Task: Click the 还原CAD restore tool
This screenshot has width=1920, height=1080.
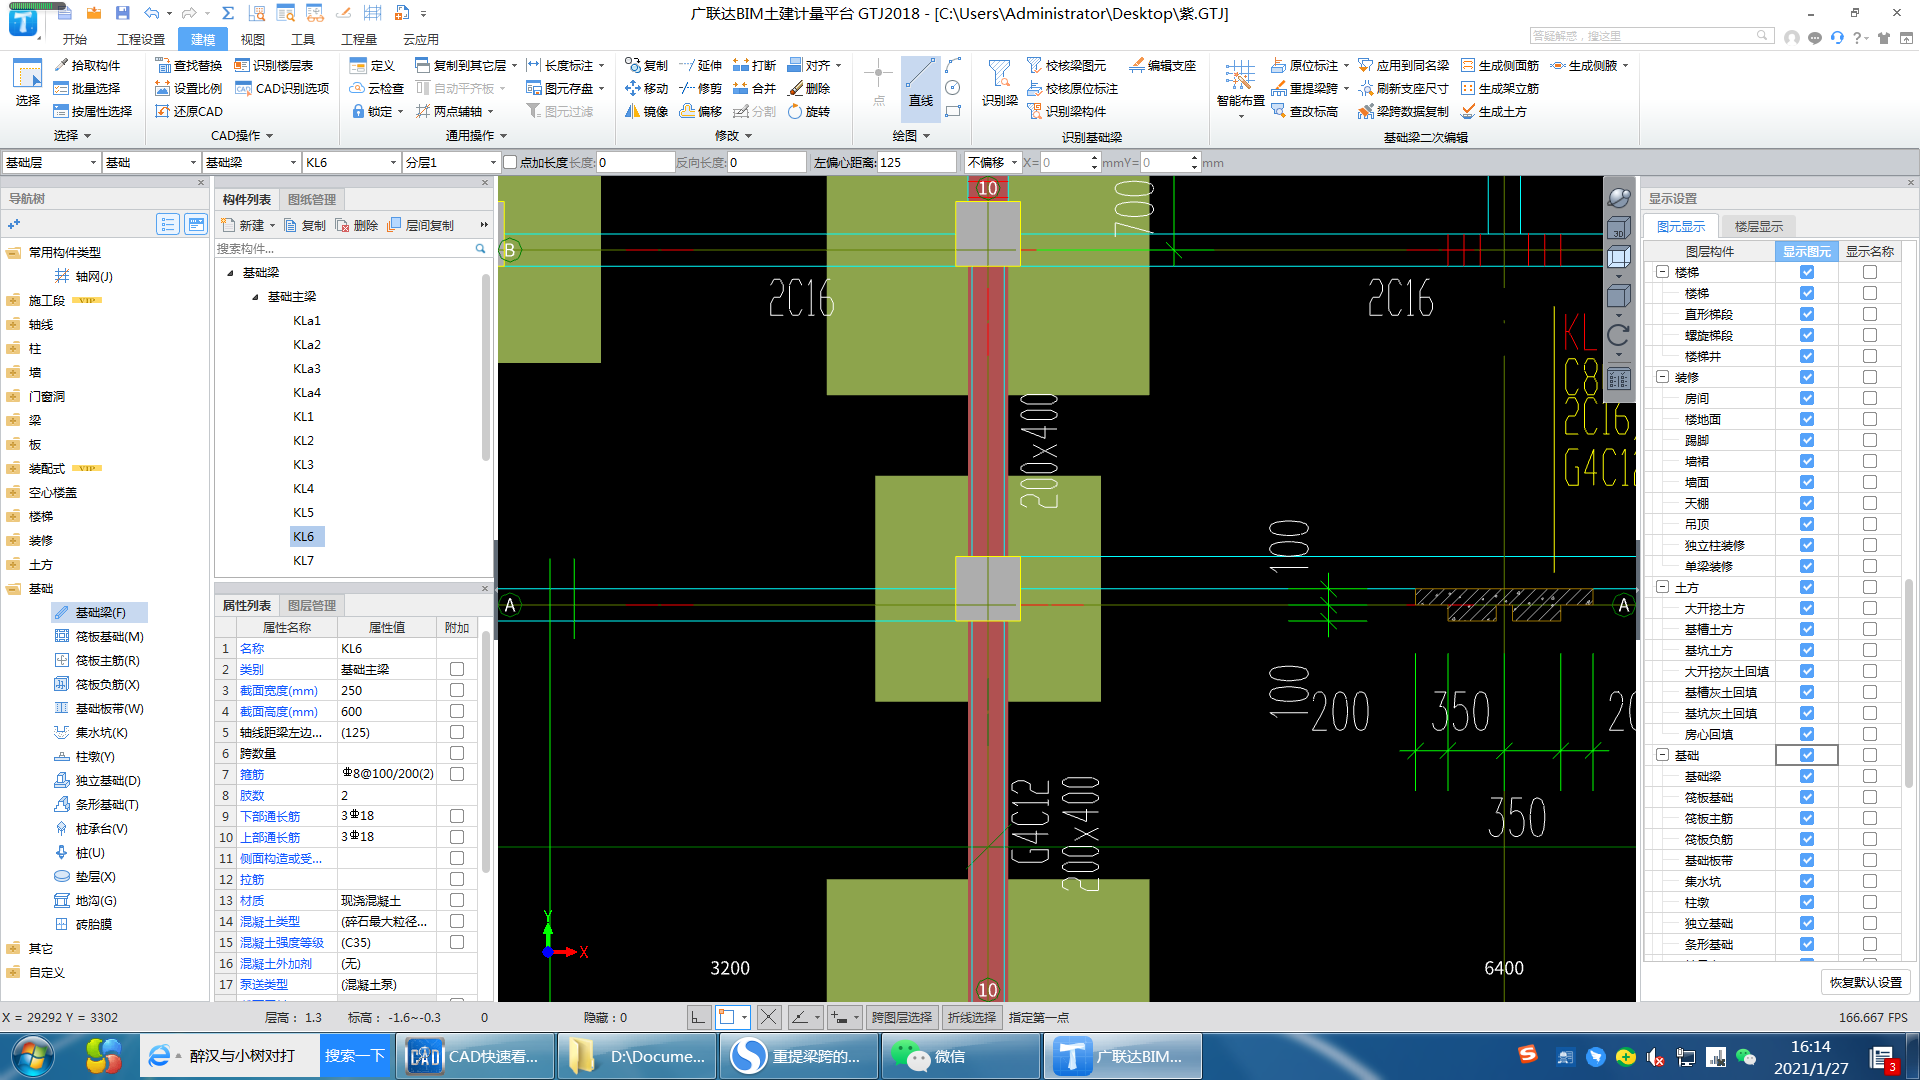Action: [x=189, y=111]
